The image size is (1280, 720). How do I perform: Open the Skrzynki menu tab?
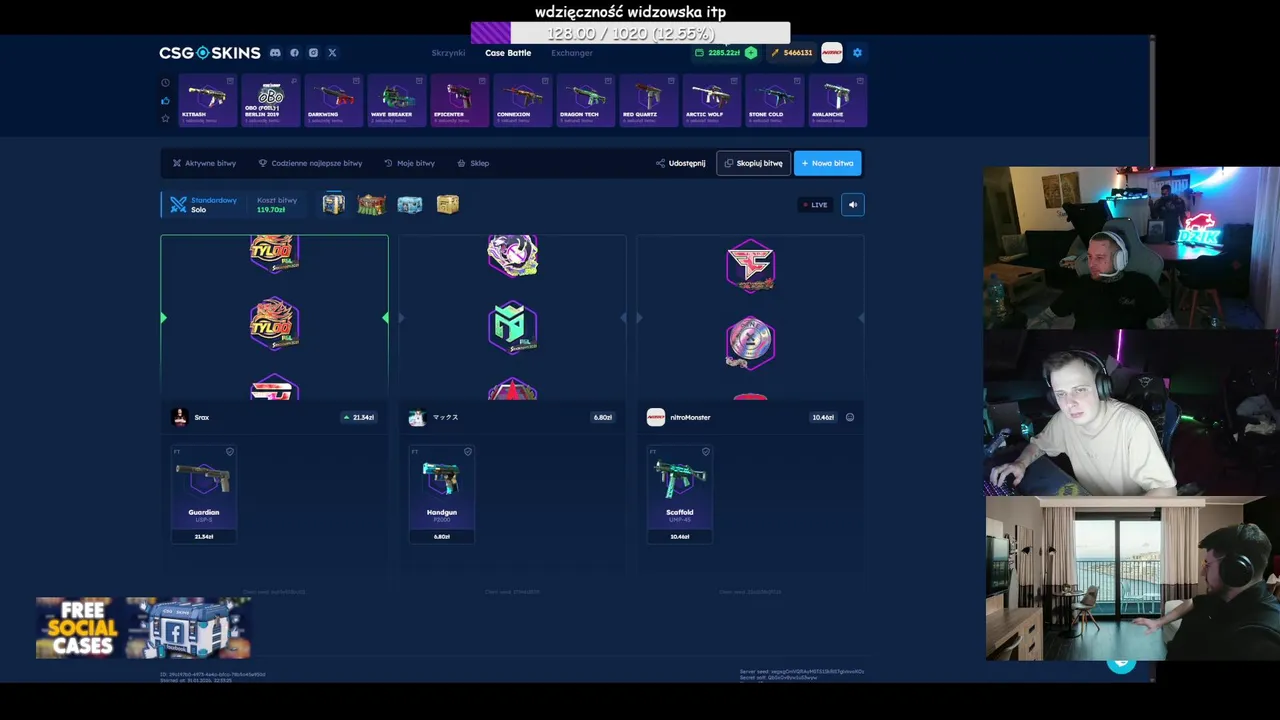448,53
